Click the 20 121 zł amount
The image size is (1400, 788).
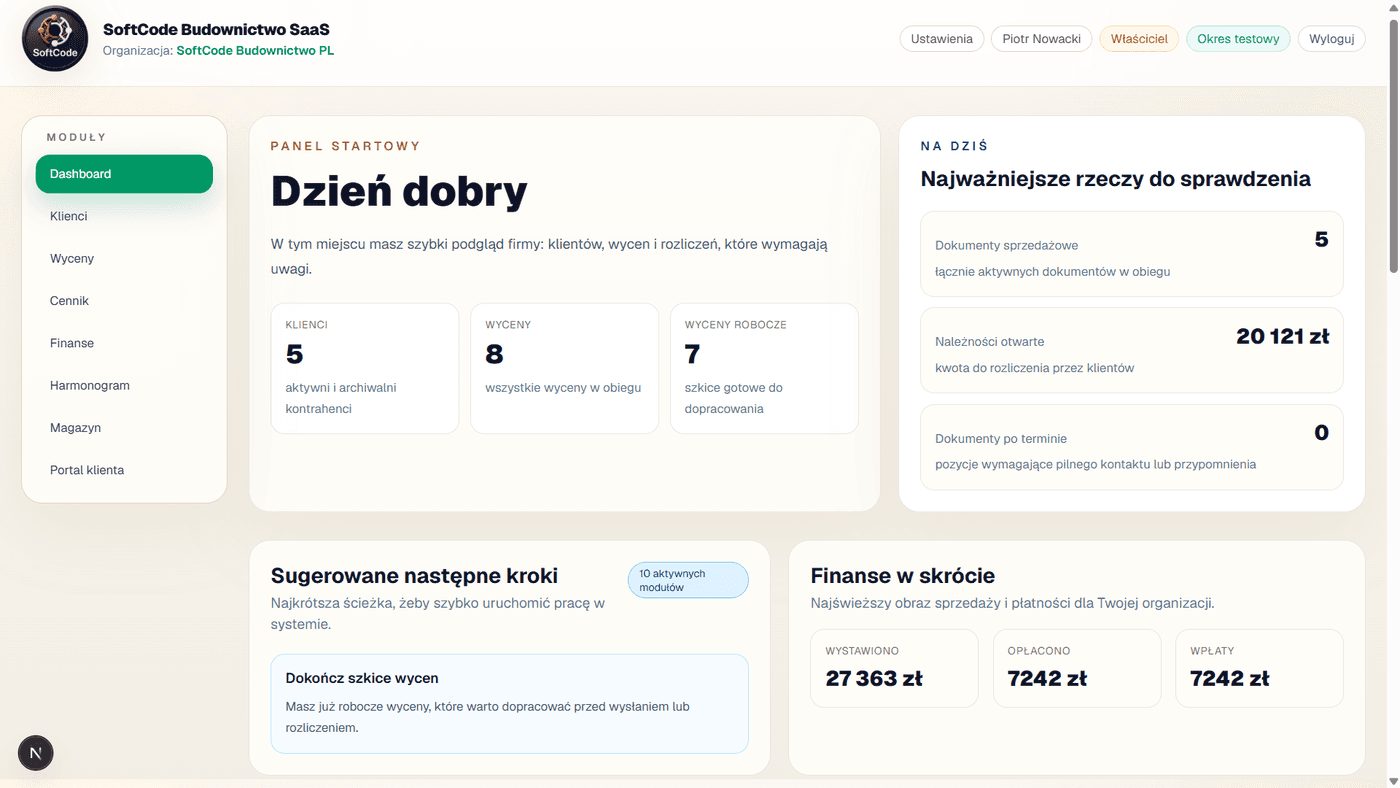tap(1282, 337)
